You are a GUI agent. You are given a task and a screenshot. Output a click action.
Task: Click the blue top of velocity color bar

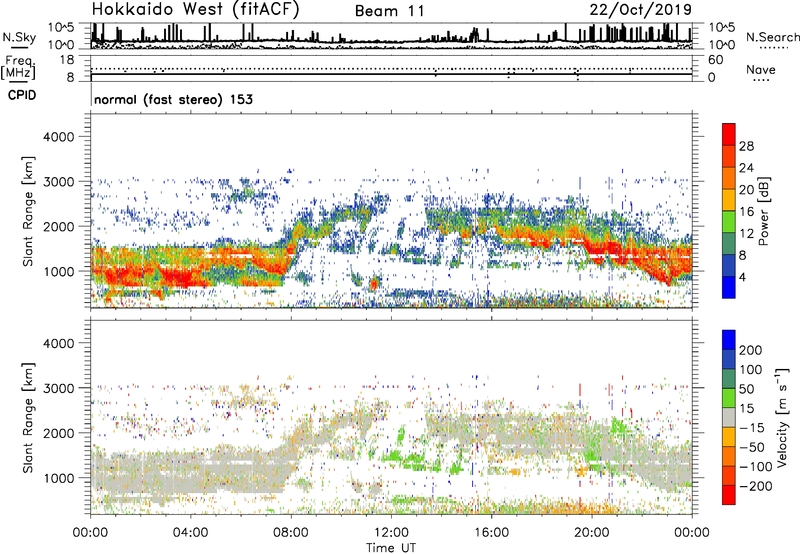tap(729, 339)
